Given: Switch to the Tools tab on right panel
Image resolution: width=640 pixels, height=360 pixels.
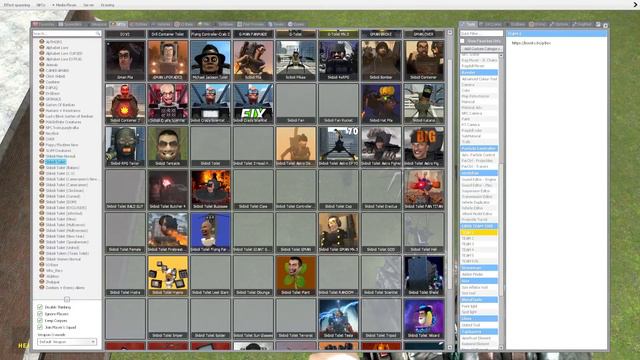Looking at the screenshot, I should [x=469, y=24].
